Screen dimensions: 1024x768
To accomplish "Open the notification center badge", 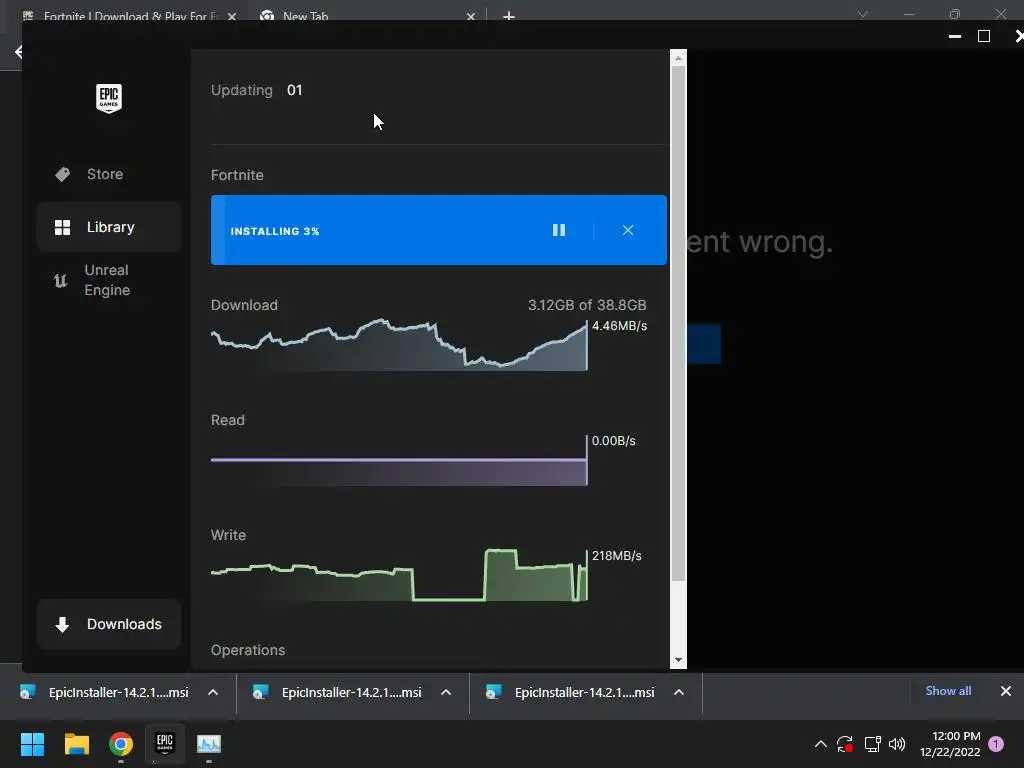I will coord(996,743).
